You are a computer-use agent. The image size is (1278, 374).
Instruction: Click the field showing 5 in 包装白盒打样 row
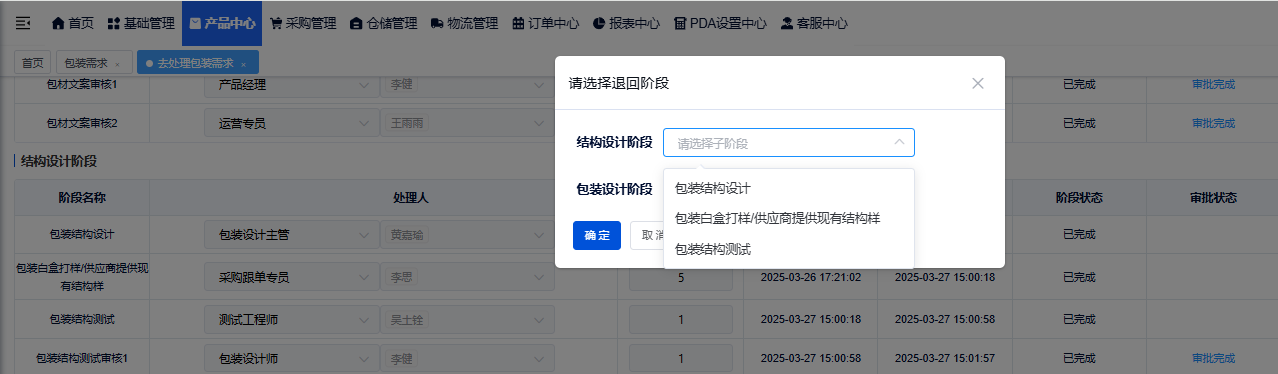[x=681, y=277]
